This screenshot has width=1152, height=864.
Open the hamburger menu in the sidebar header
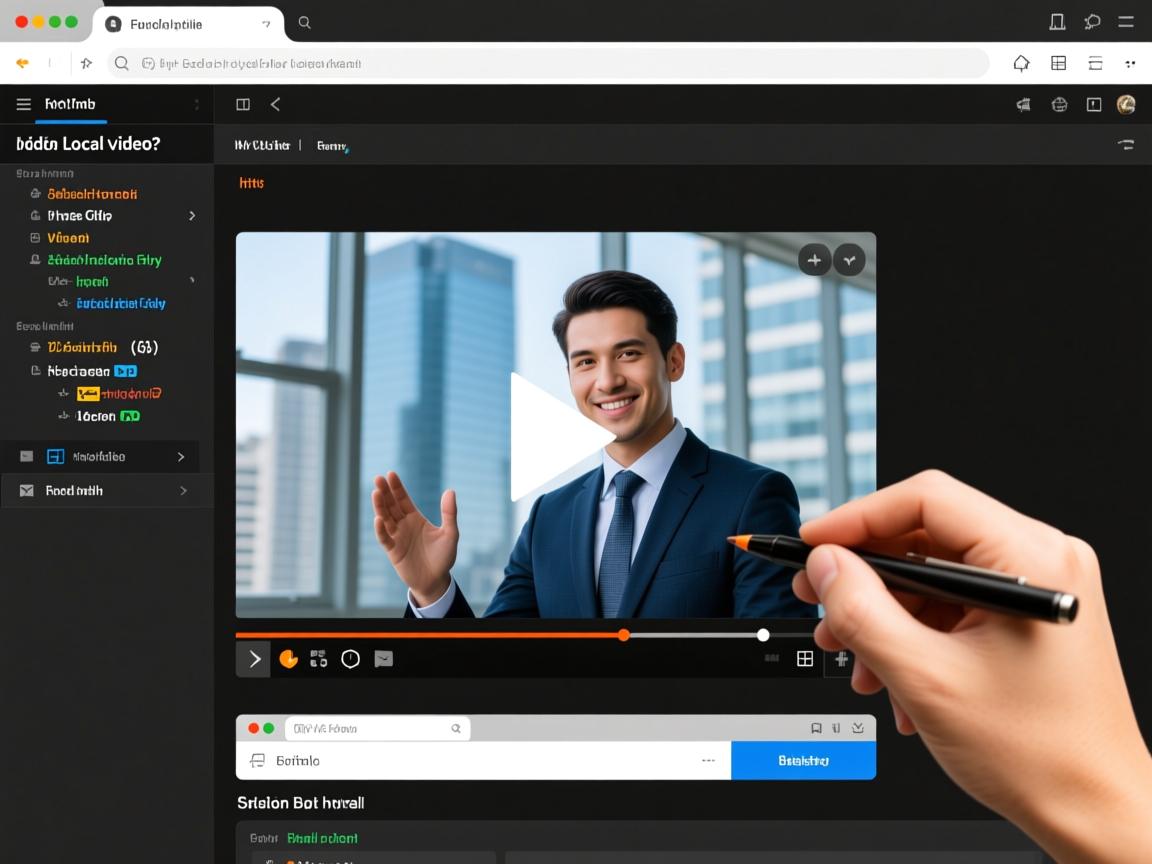pos(23,104)
